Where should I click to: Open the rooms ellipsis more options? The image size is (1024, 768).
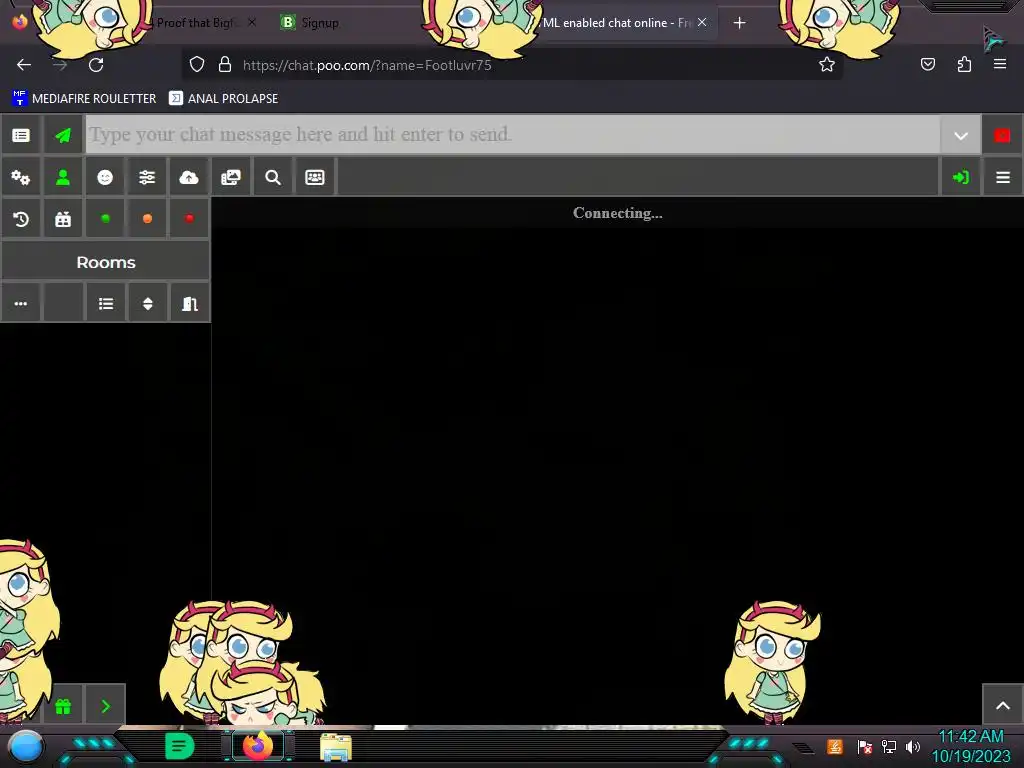tap(21, 303)
